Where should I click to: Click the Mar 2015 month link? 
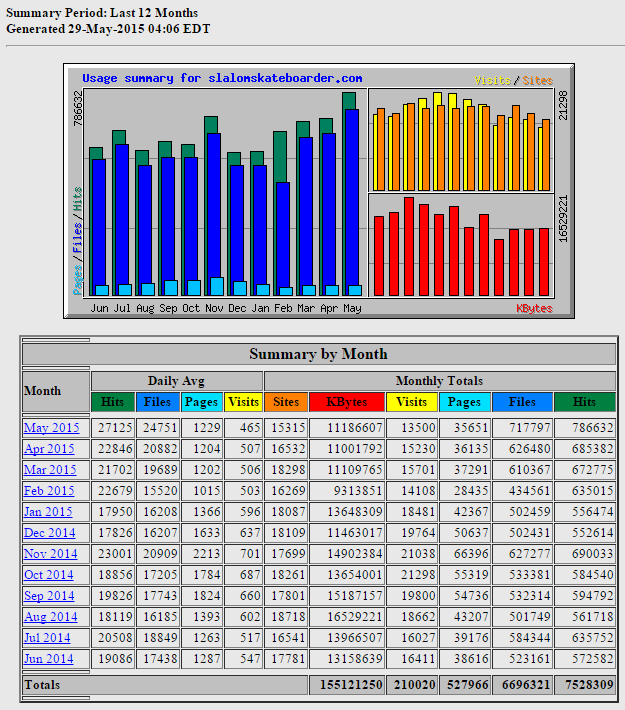click(50, 470)
